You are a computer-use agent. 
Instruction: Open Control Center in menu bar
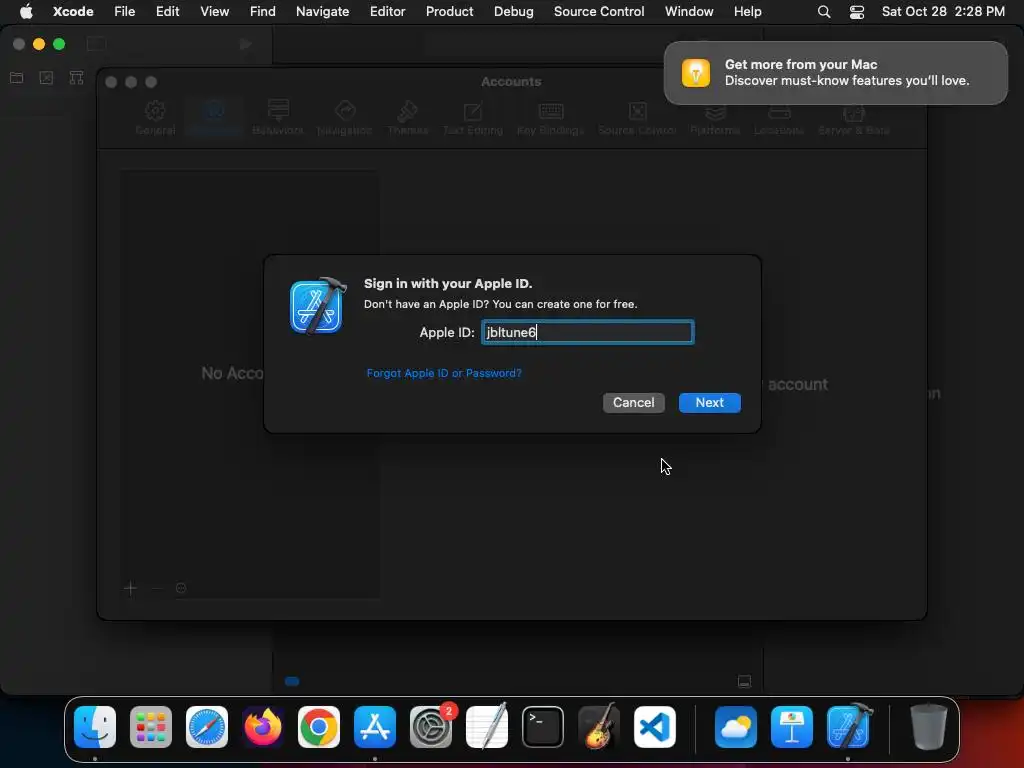click(857, 12)
